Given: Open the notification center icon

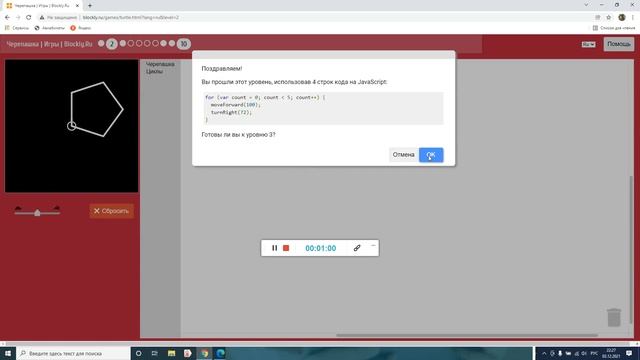Looking at the screenshot, I should (x=629, y=353).
